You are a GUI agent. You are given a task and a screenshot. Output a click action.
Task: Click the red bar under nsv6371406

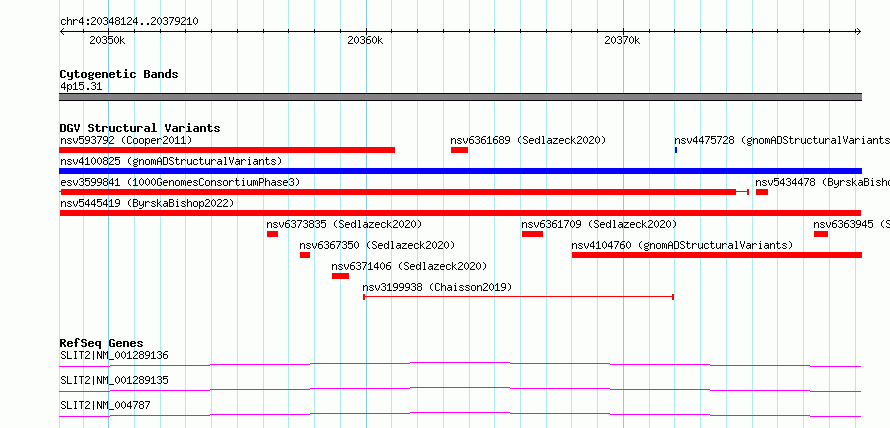pos(341,276)
